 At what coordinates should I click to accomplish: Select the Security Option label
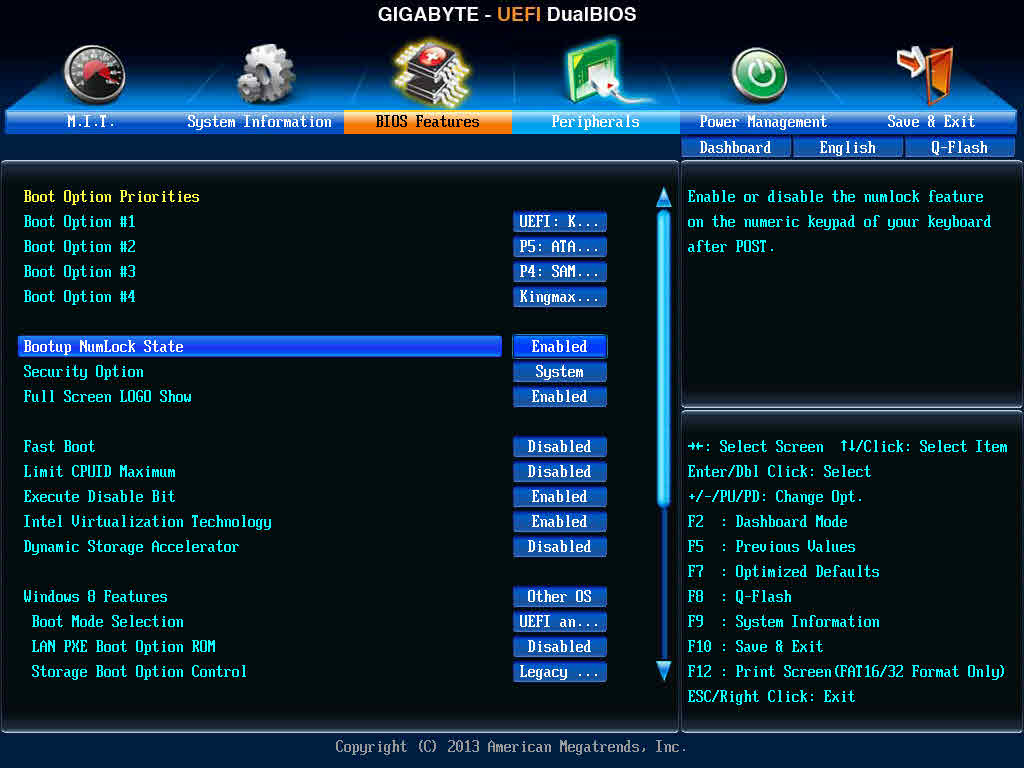pos(84,372)
